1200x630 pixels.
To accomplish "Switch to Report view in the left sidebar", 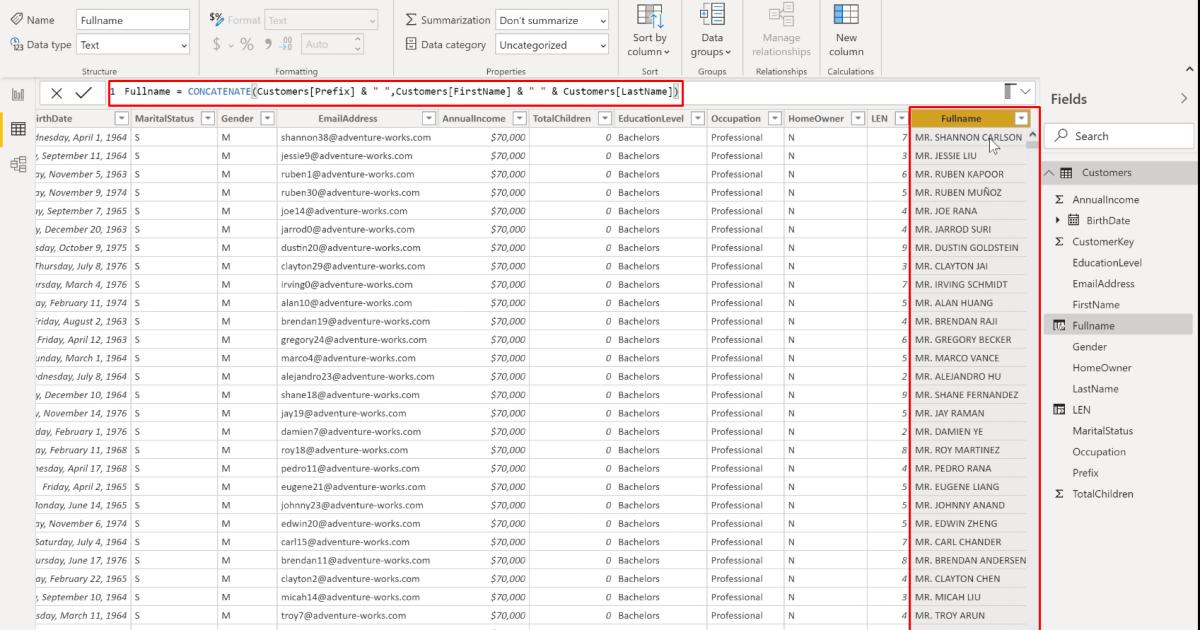I will pos(16,92).
